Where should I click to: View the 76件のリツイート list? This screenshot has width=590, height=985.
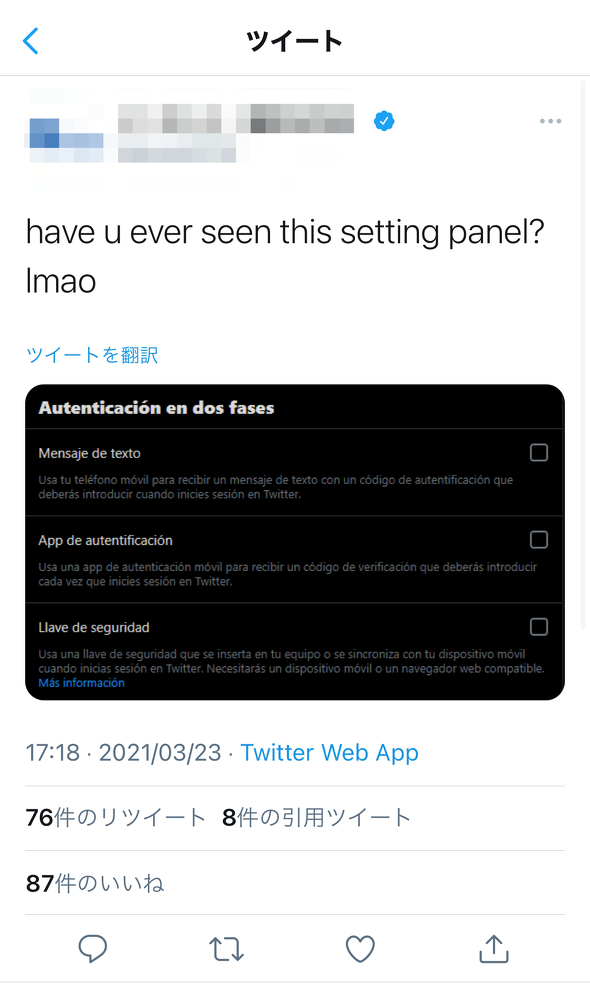click(116, 818)
